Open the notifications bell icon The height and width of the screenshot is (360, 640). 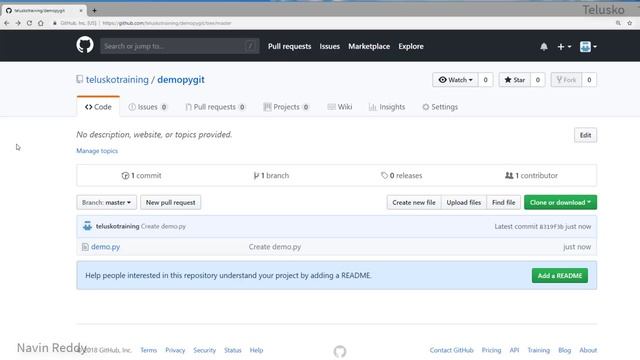tap(544, 47)
